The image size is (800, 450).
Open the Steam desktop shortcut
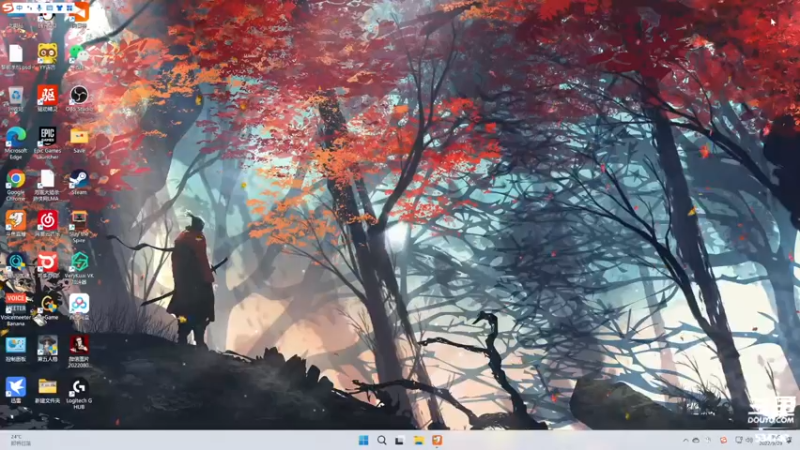click(x=79, y=180)
